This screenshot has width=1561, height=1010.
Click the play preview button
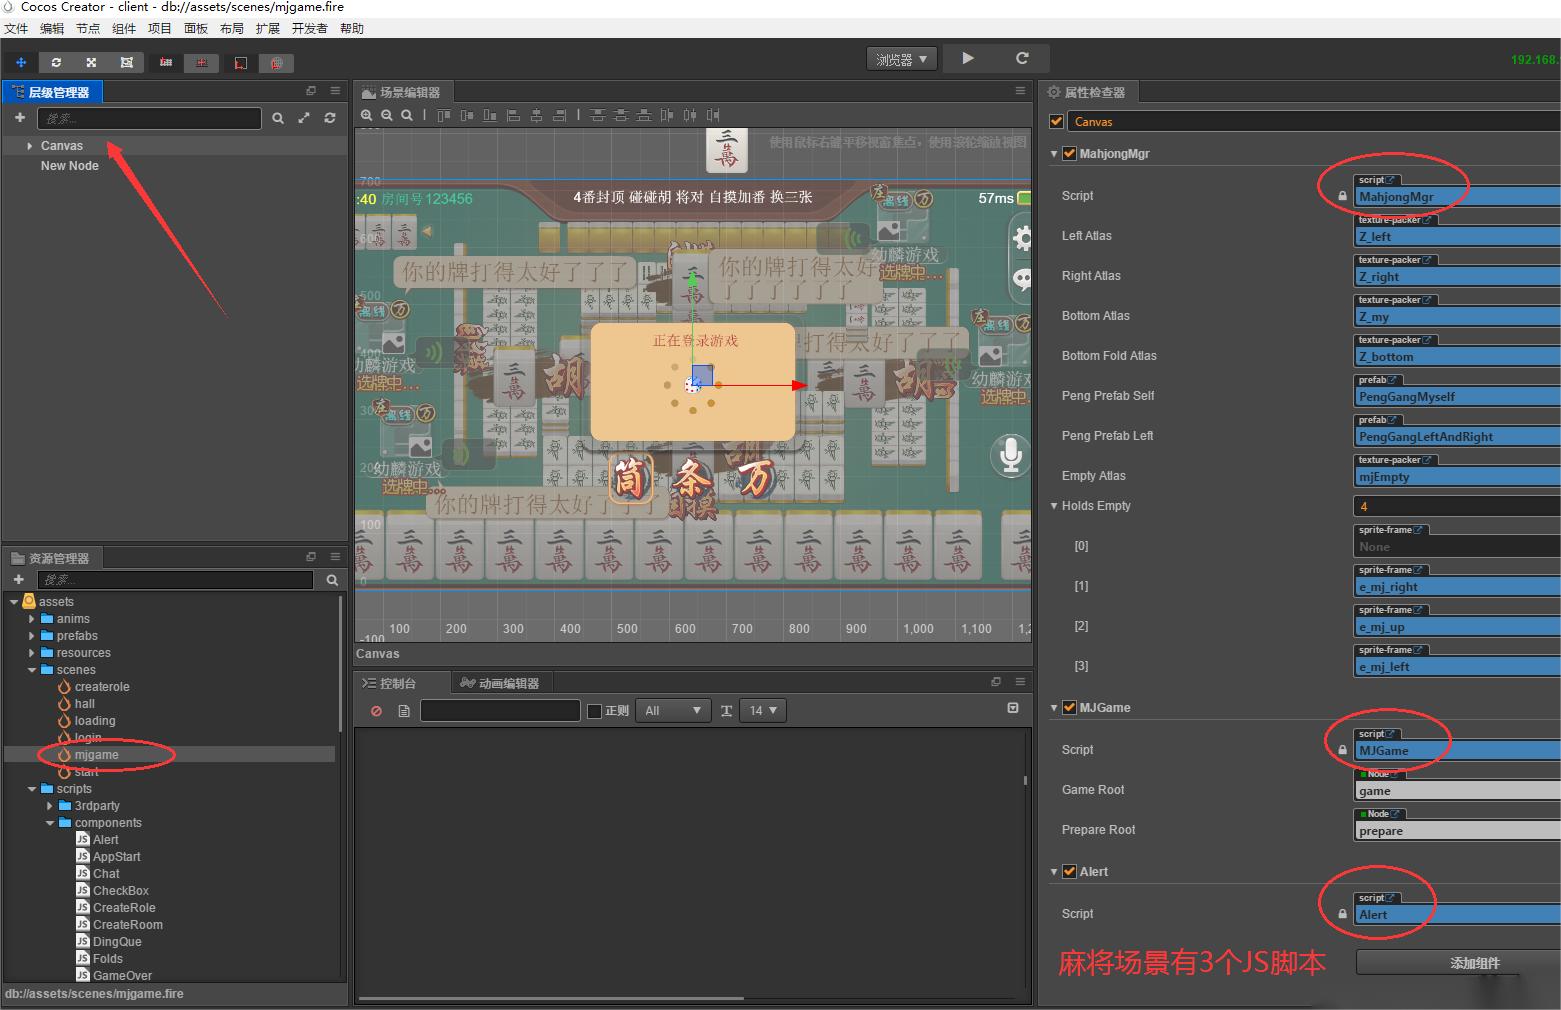pyautogui.click(x=968, y=58)
